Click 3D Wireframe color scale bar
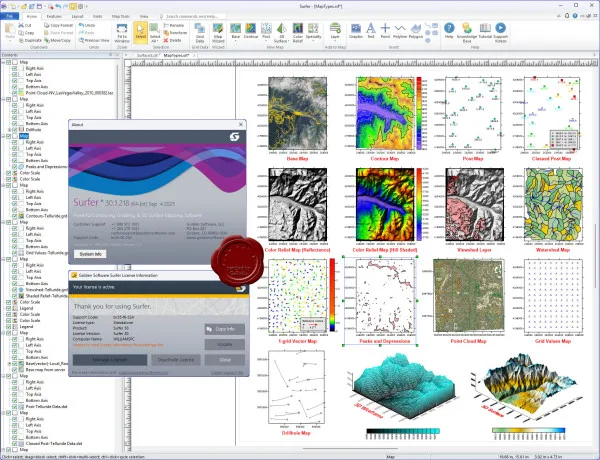This screenshot has width=600, height=460. point(403,431)
